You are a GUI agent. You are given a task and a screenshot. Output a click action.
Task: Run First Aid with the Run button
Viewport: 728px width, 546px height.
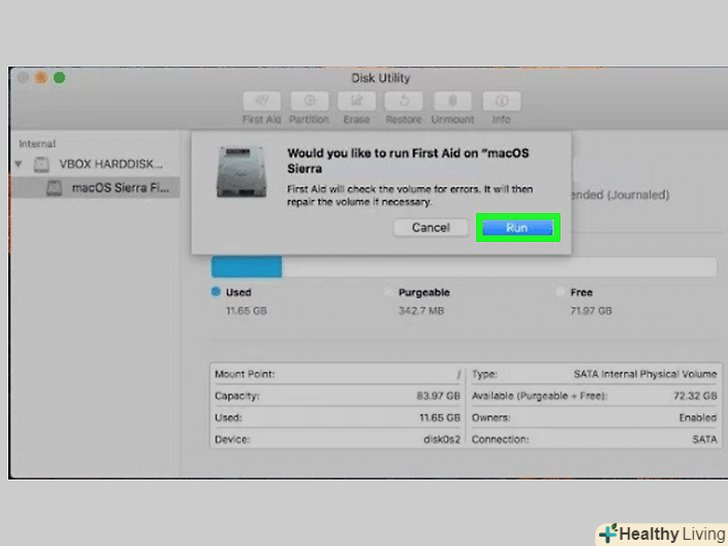[517, 228]
